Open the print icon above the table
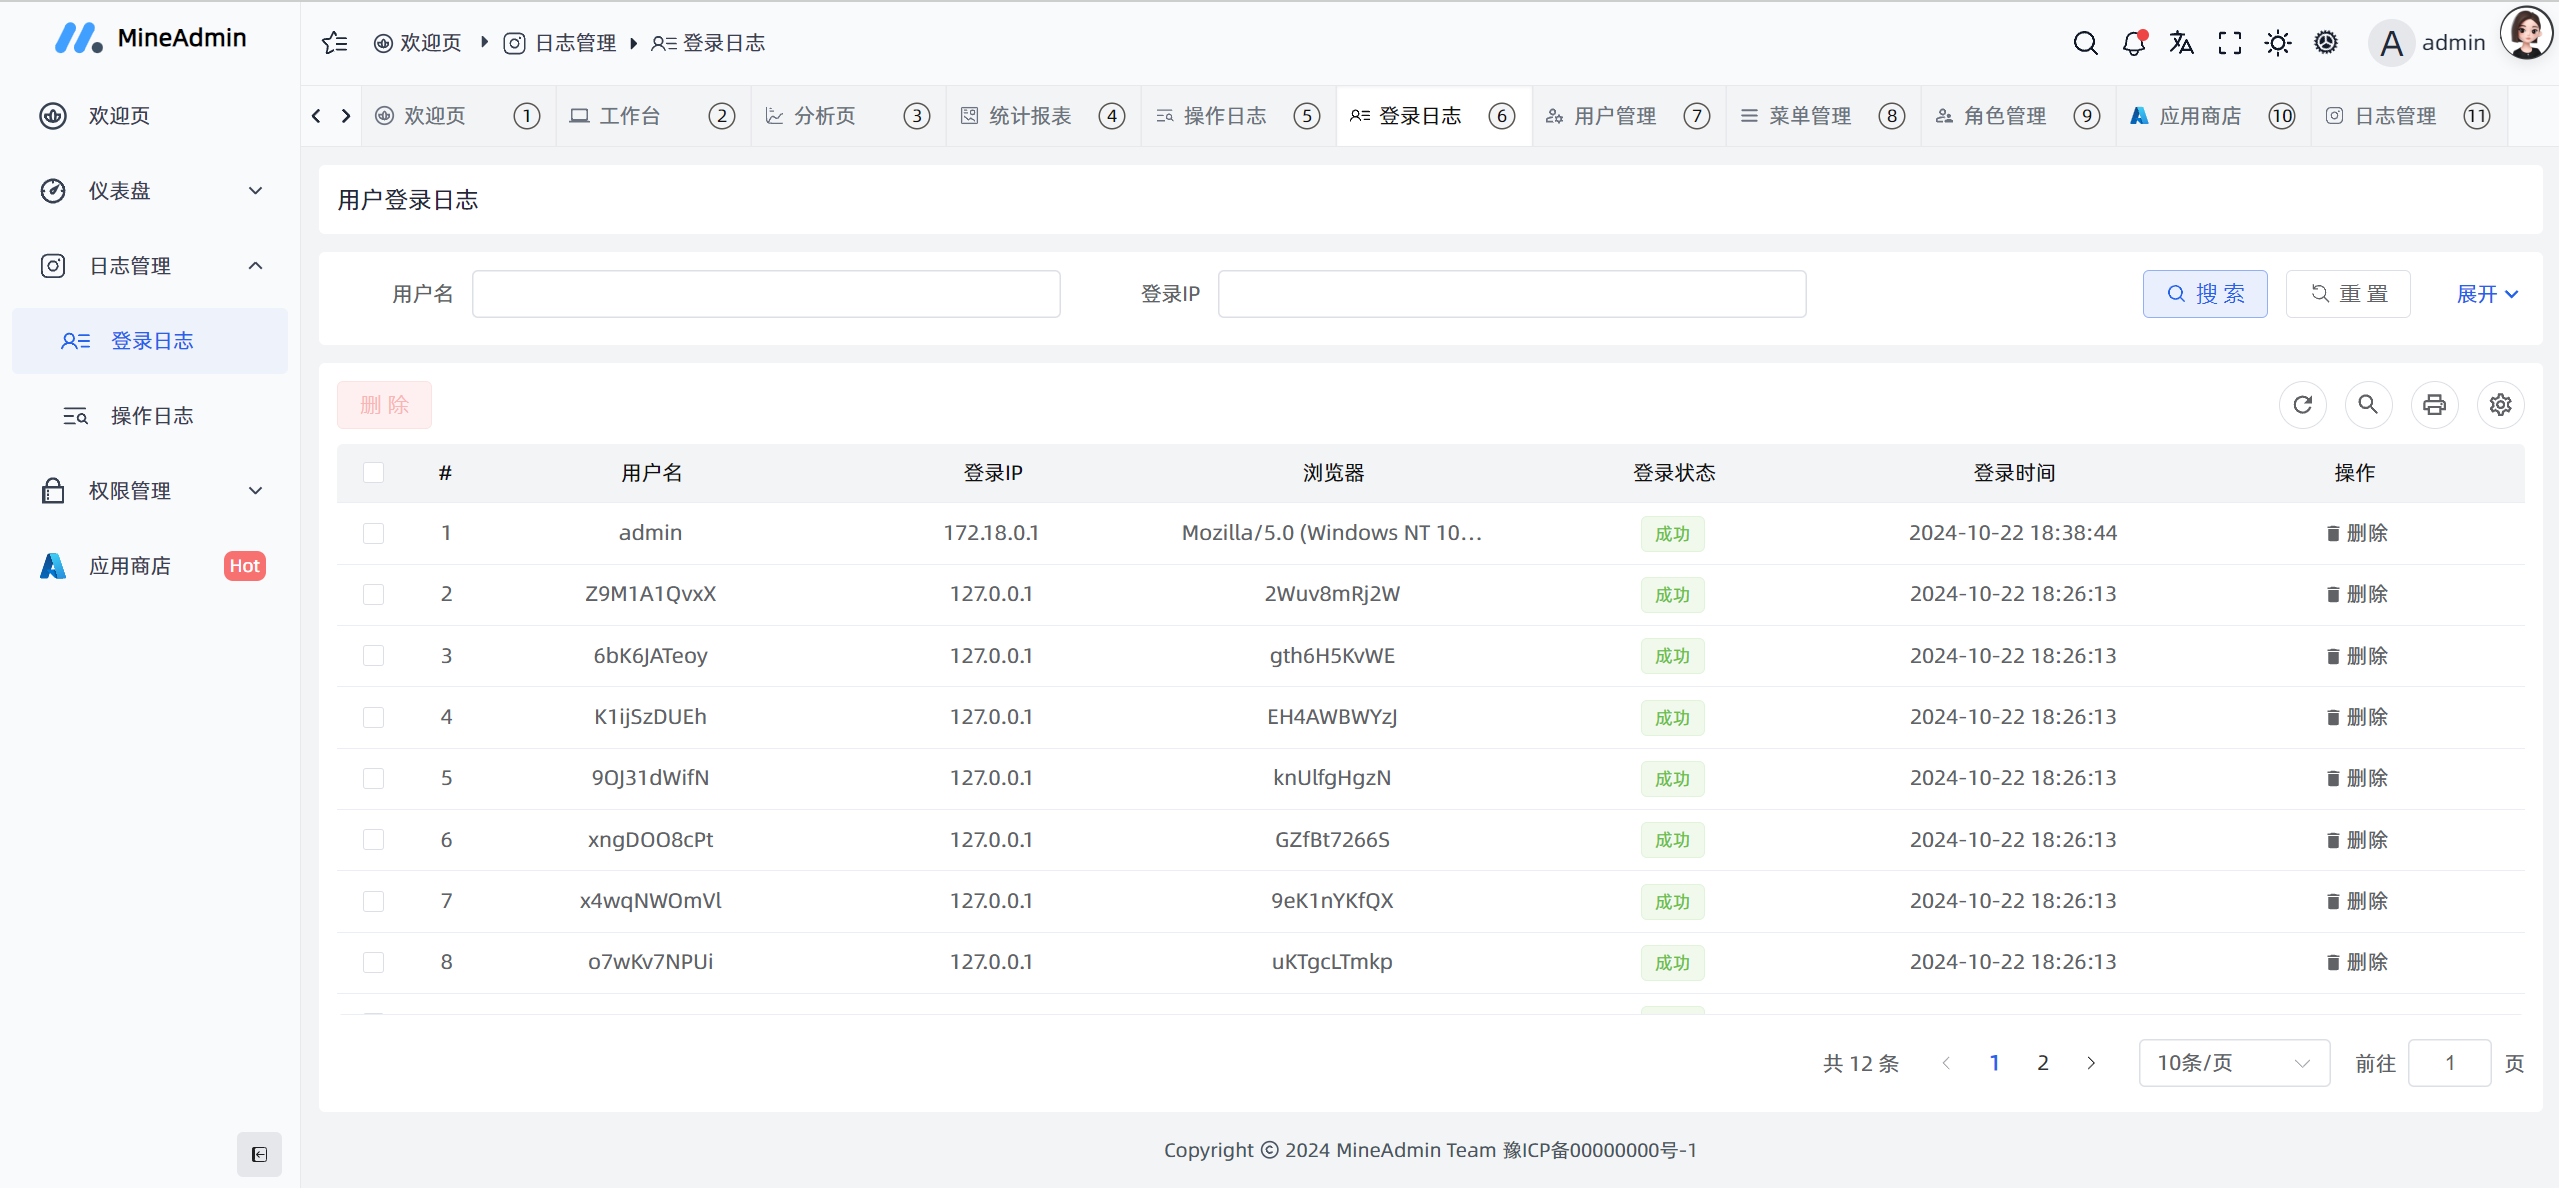This screenshot has height=1188, width=2559. 2435,405
